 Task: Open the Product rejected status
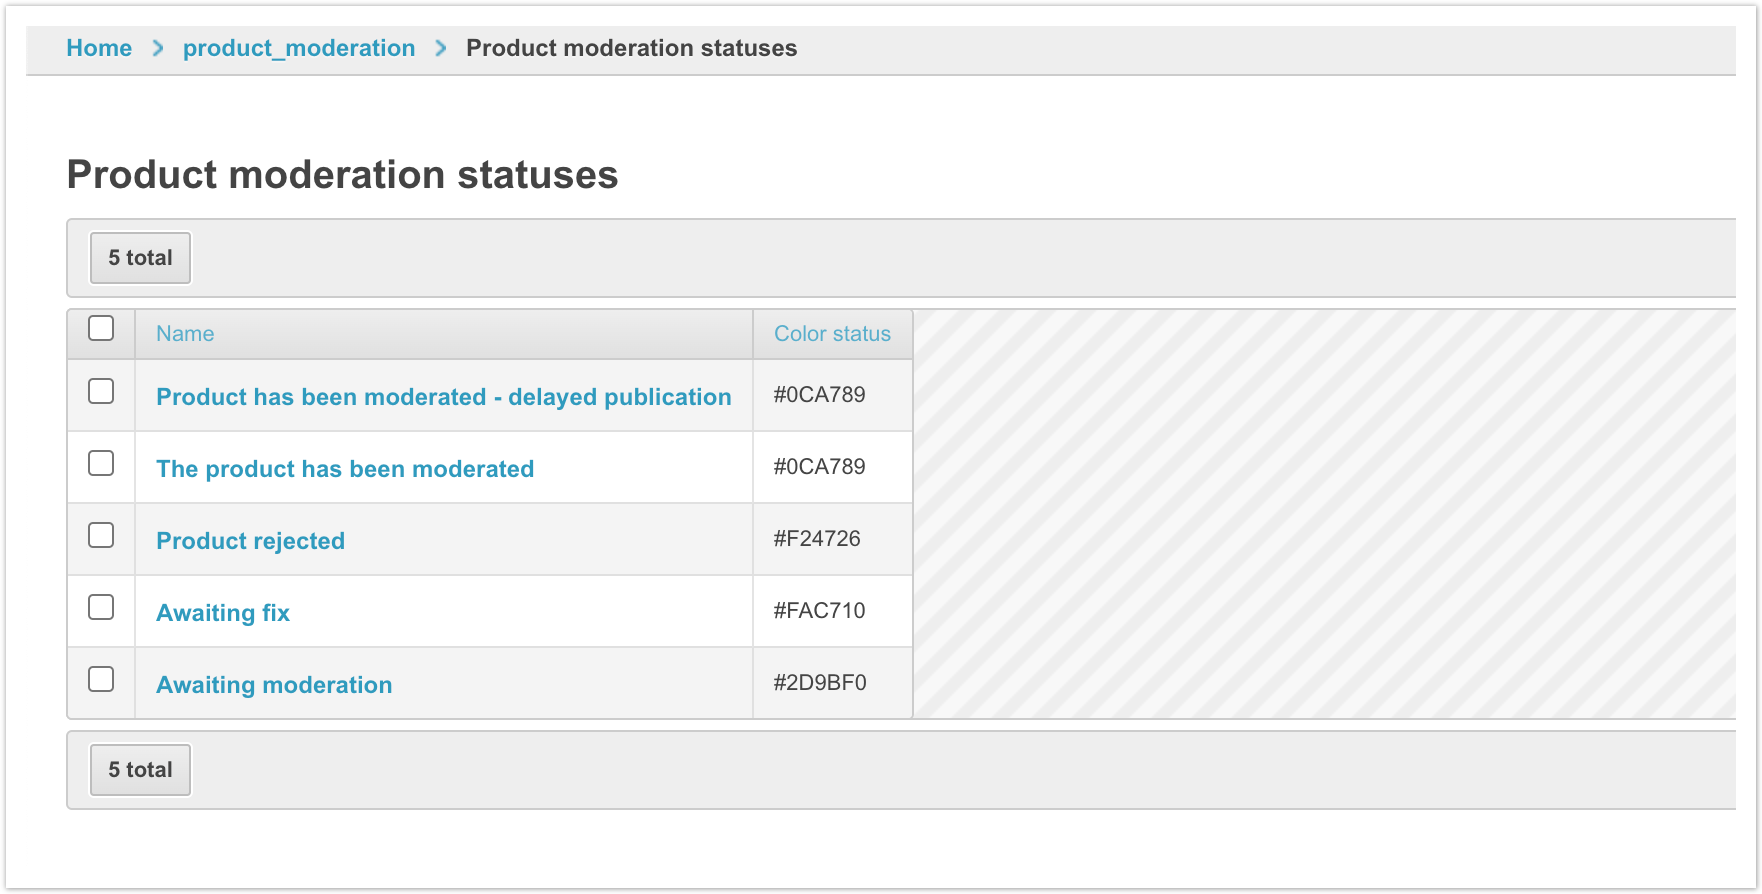(x=250, y=541)
